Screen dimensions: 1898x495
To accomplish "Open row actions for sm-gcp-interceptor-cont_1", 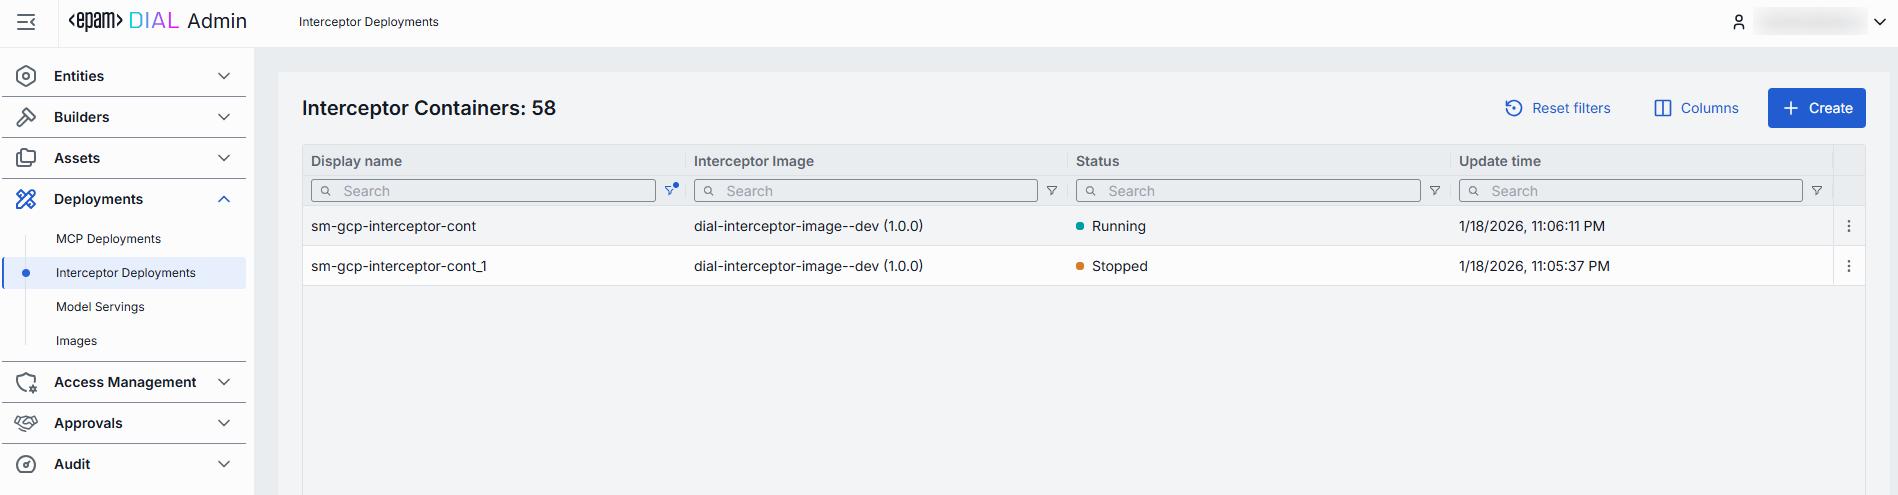I will tap(1849, 266).
